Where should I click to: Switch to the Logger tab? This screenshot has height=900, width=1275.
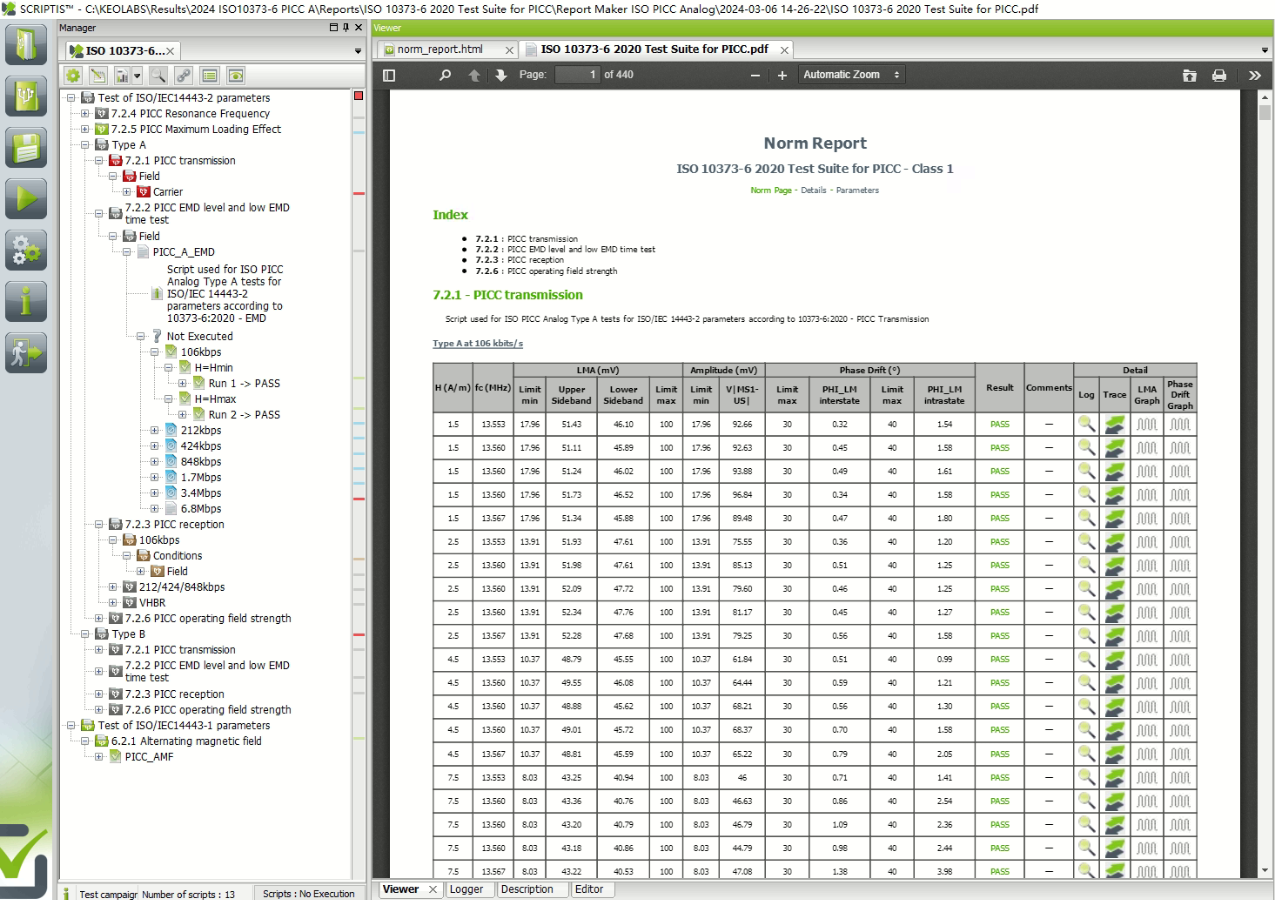tap(466, 889)
